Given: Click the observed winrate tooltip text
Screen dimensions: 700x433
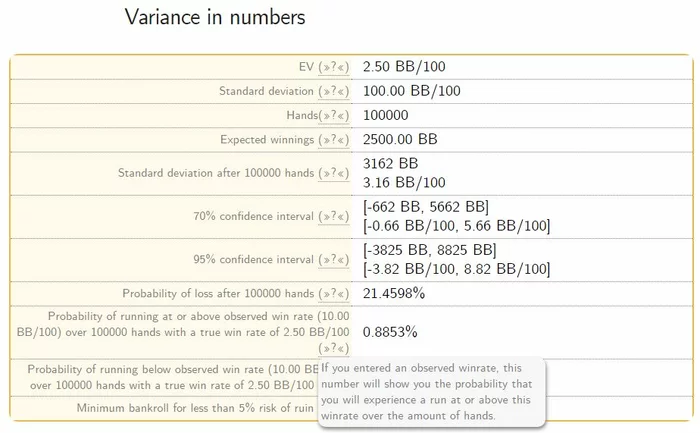Looking at the screenshot, I should point(432,390).
